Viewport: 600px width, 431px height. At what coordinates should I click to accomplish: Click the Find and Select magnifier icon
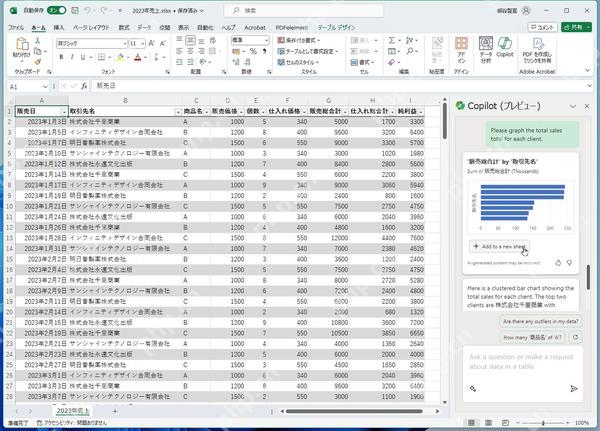410,51
